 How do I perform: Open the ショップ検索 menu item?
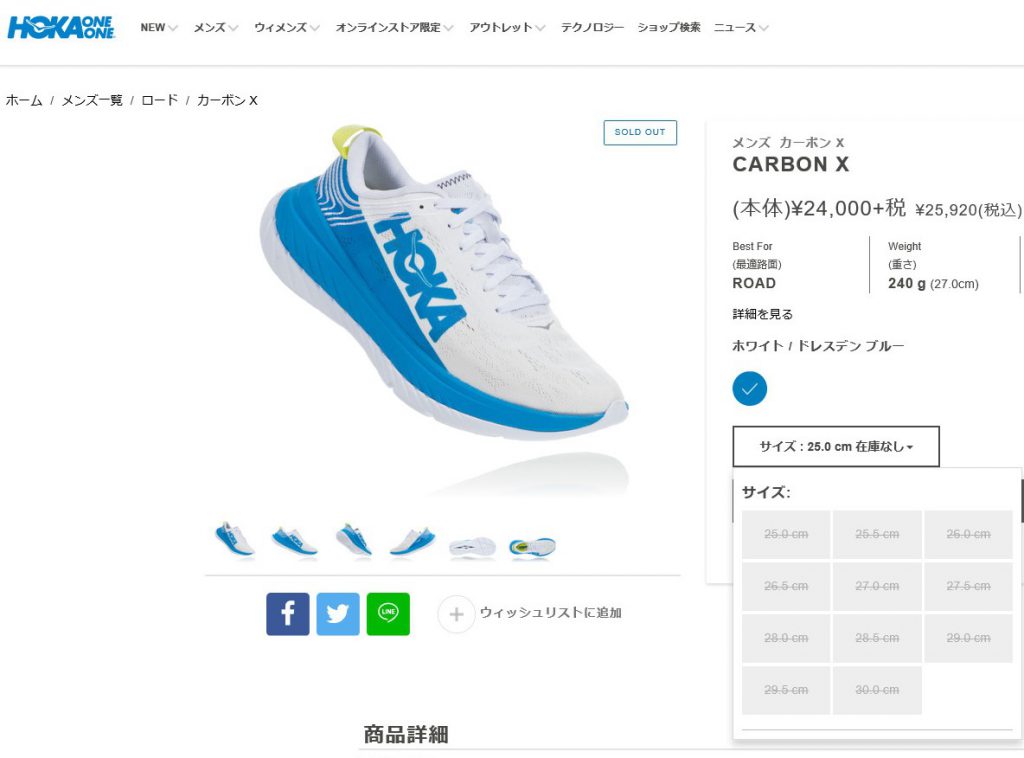pos(669,27)
